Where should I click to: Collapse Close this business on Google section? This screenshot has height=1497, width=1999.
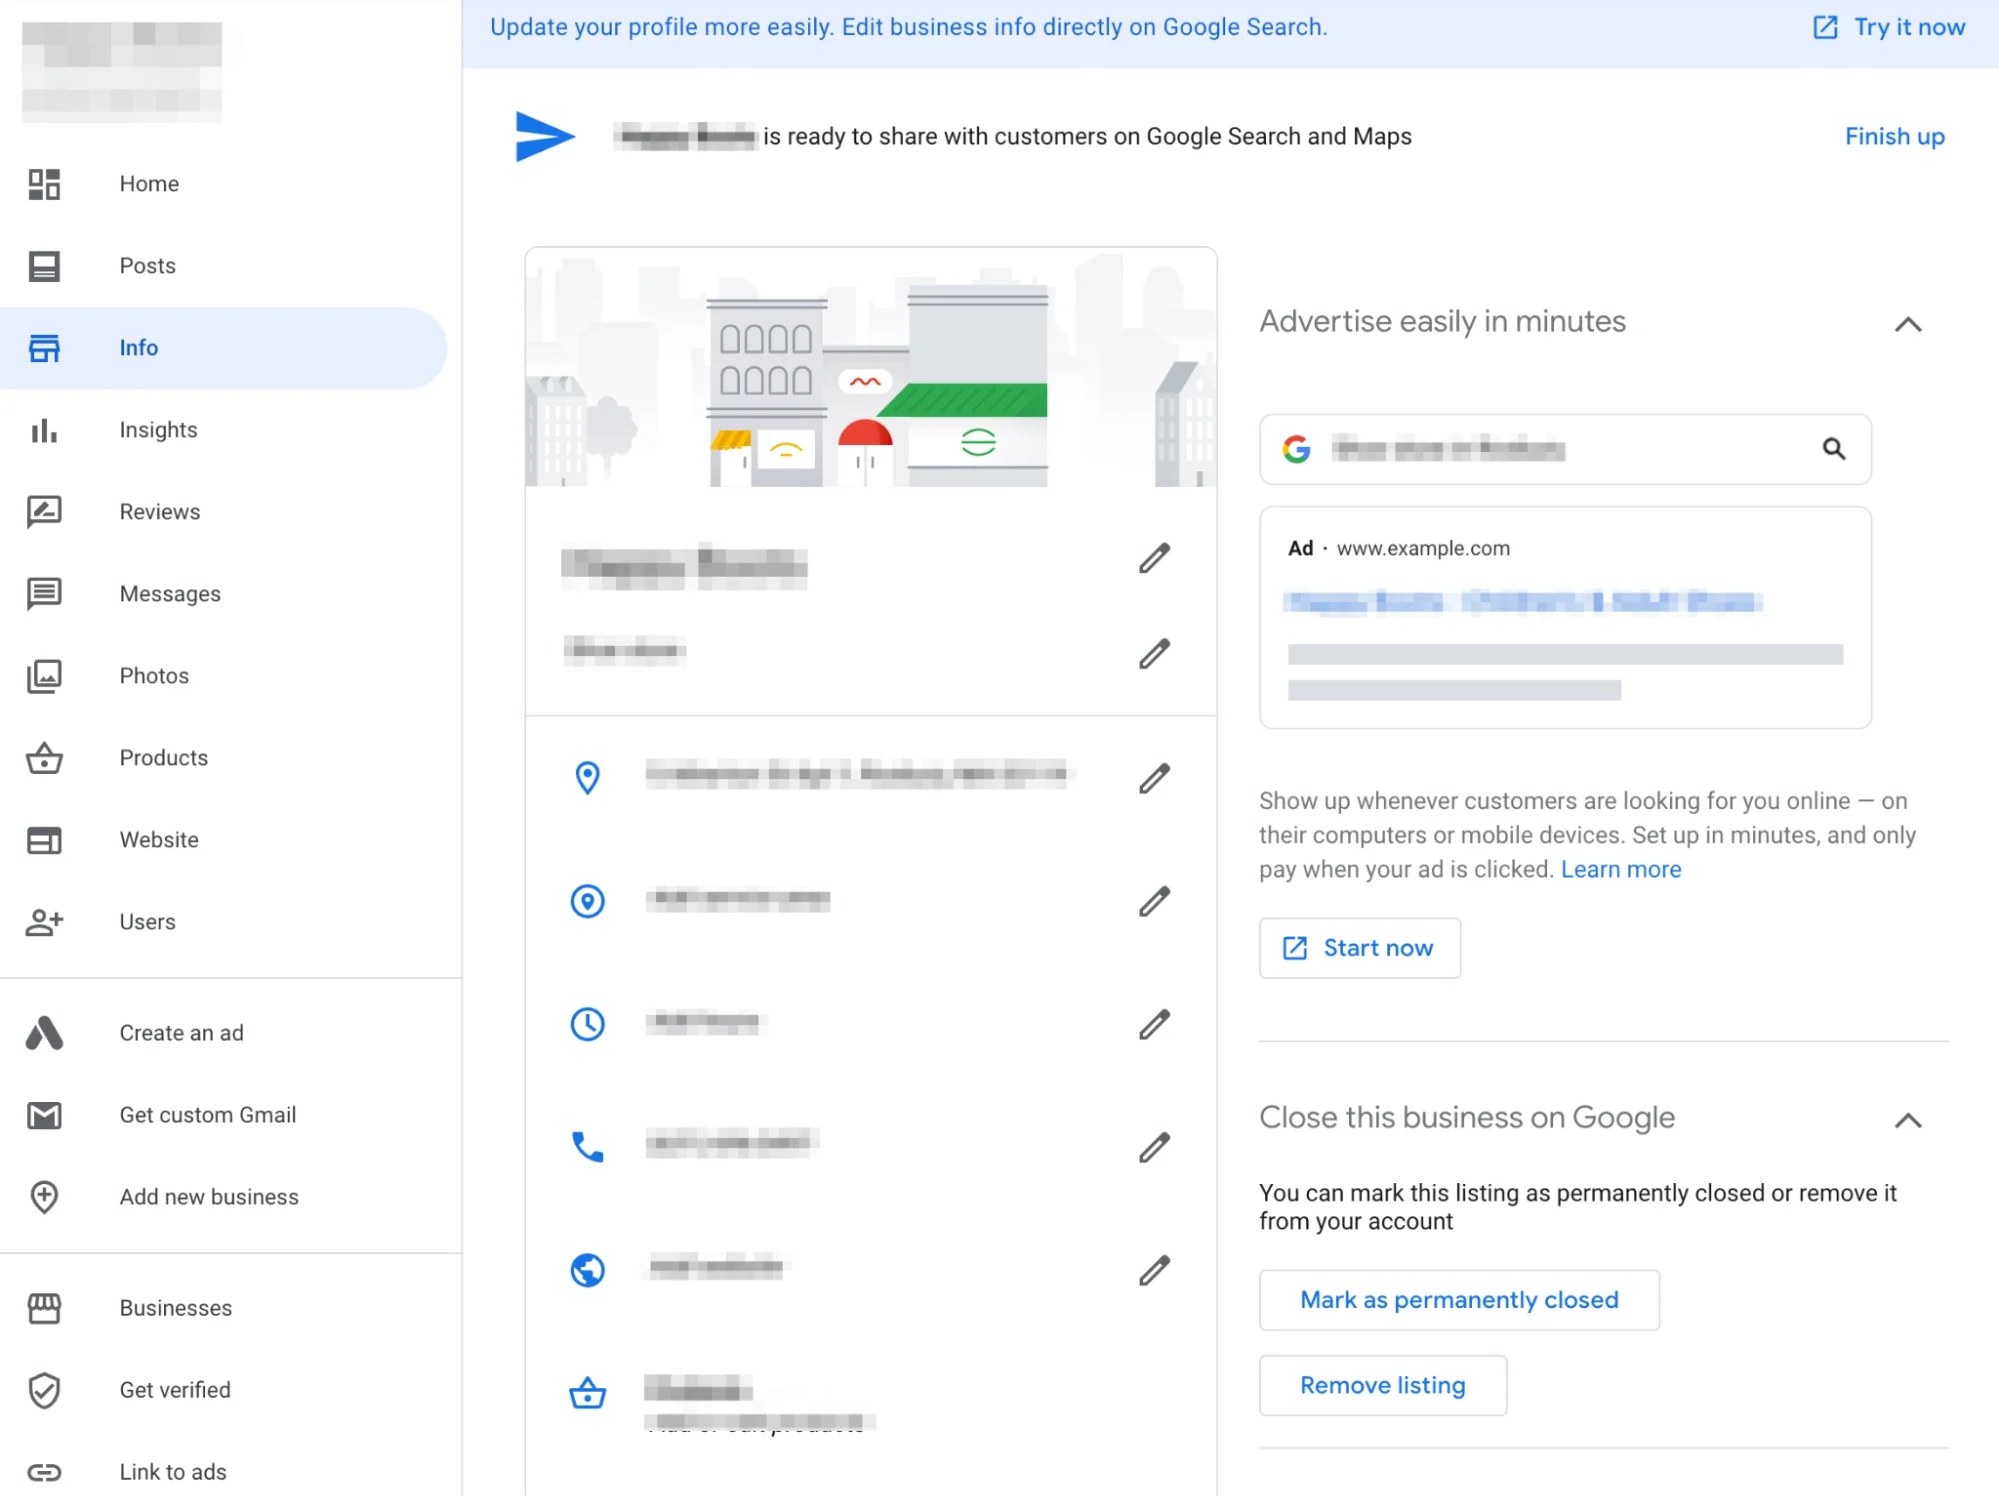click(1908, 1120)
